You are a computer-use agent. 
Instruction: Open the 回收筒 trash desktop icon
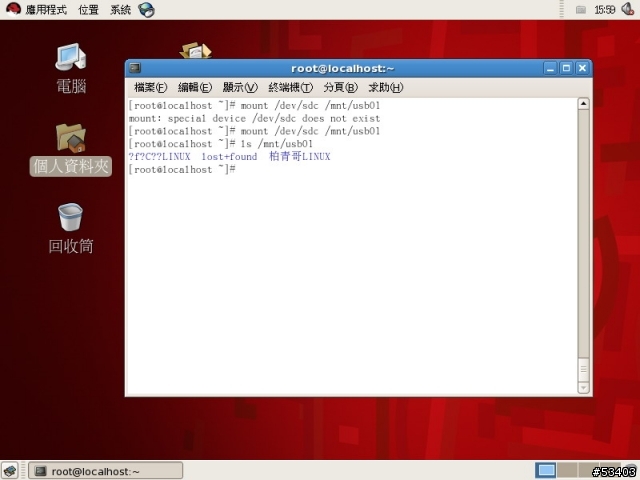tap(71, 229)
